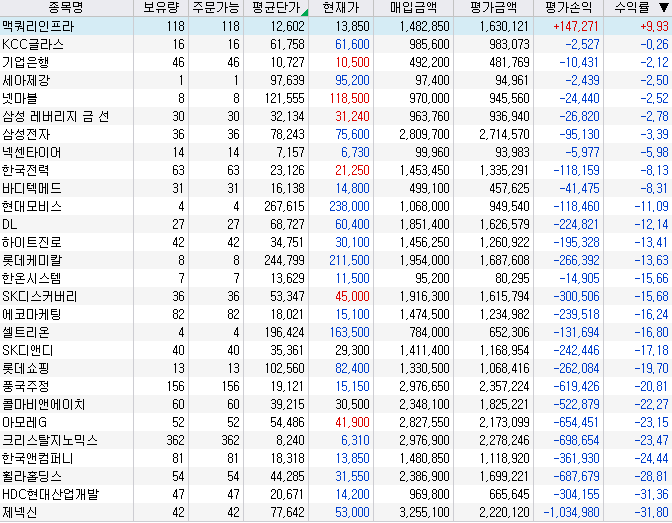
Task: Select the 맥쿼리인프라 row
Action: [x=336, y=26]
